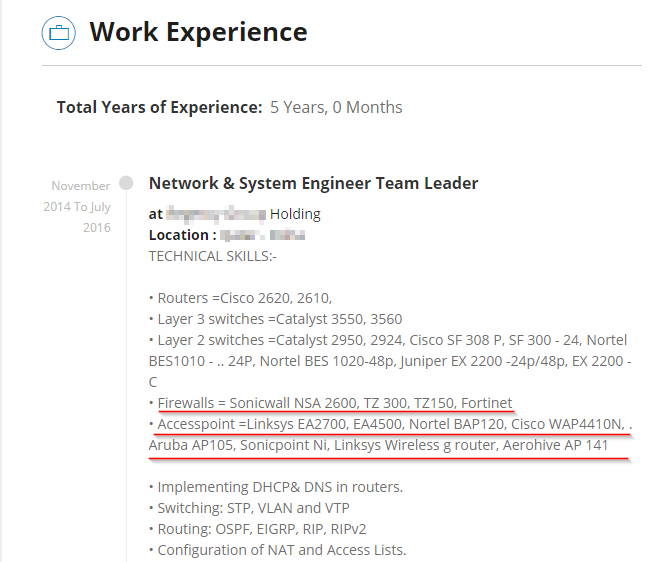Image resolution: width=657 pixels, height=562 pixels.
Task: Click Configuration of NAT and Access Lists line
Action: tap(278, 550)
